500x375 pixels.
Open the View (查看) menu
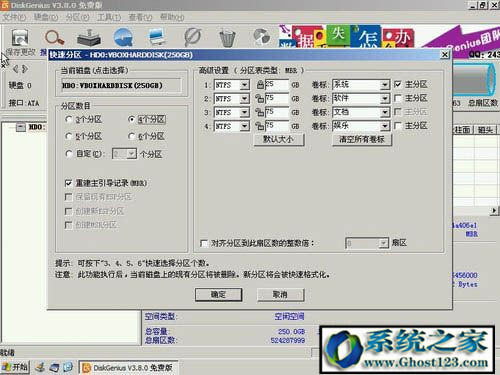coord(140,17)
